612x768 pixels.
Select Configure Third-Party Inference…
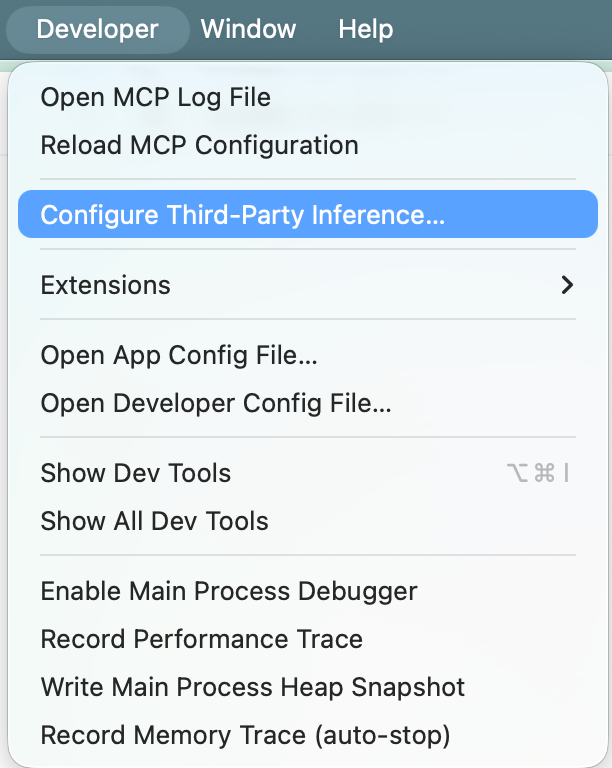click(x=242, y=215)
